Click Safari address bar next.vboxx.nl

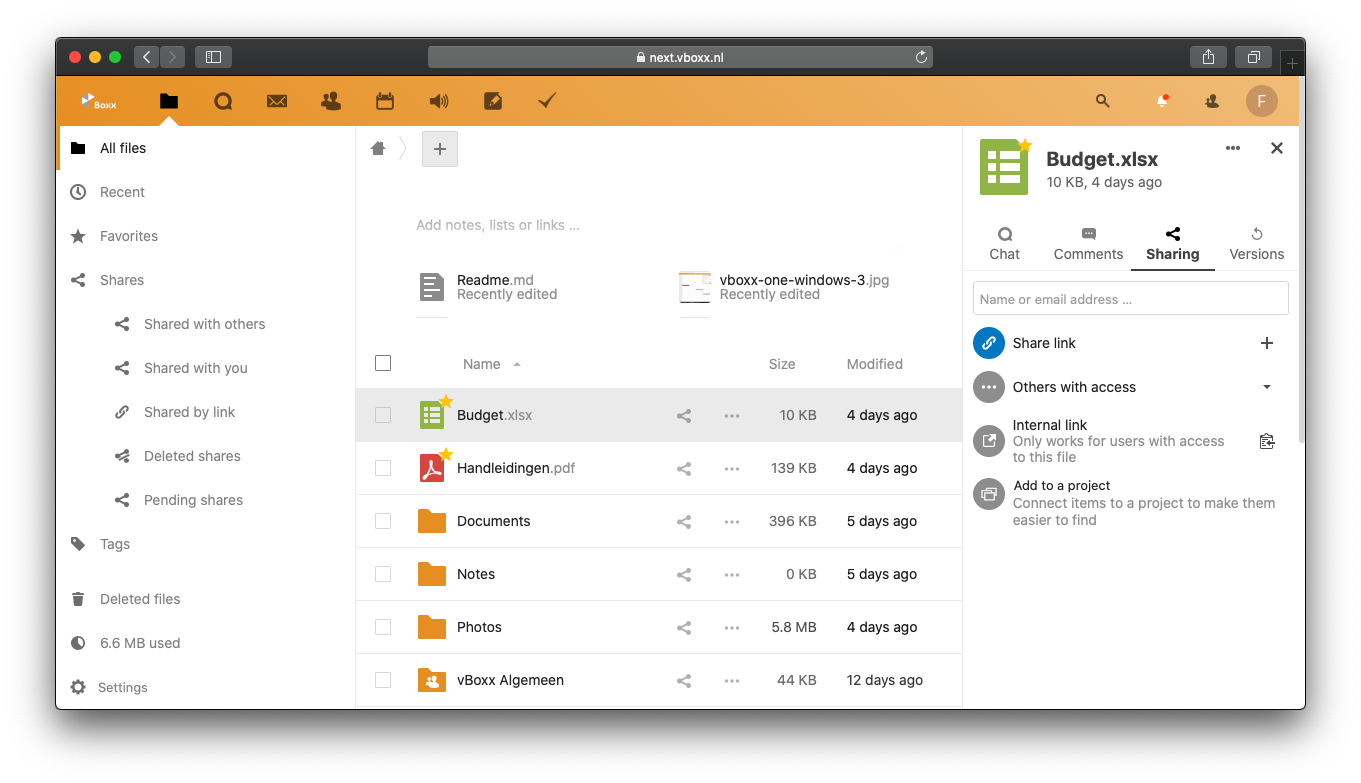click(680, 57)
